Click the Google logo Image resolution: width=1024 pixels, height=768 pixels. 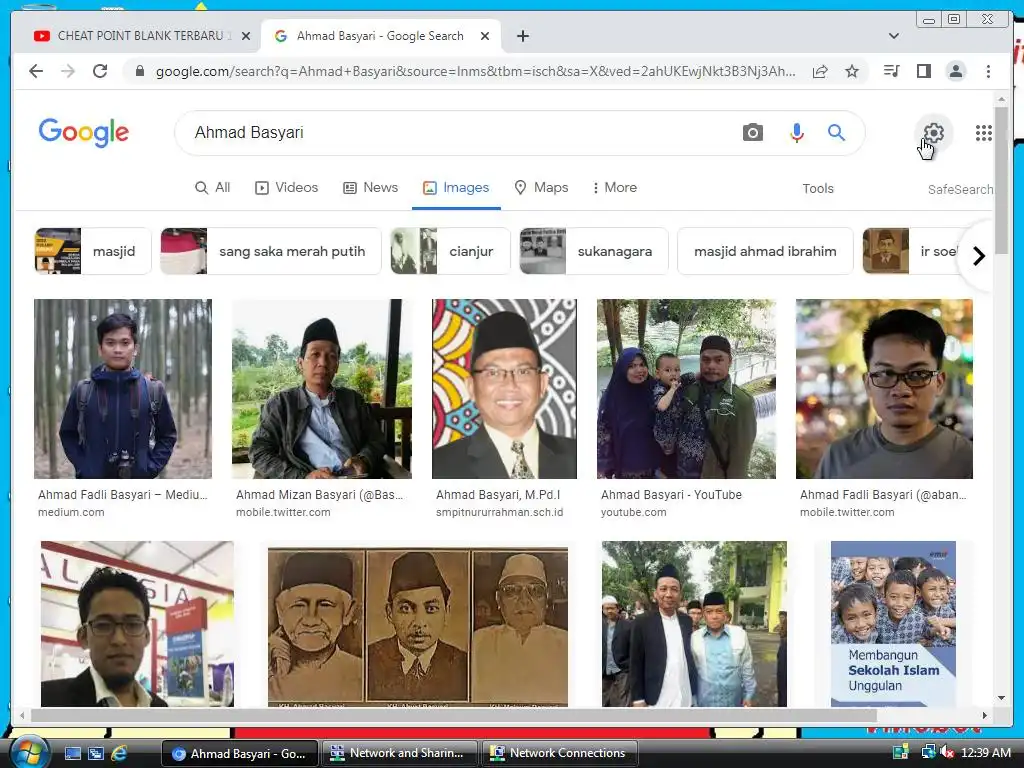tap(84, 133)
